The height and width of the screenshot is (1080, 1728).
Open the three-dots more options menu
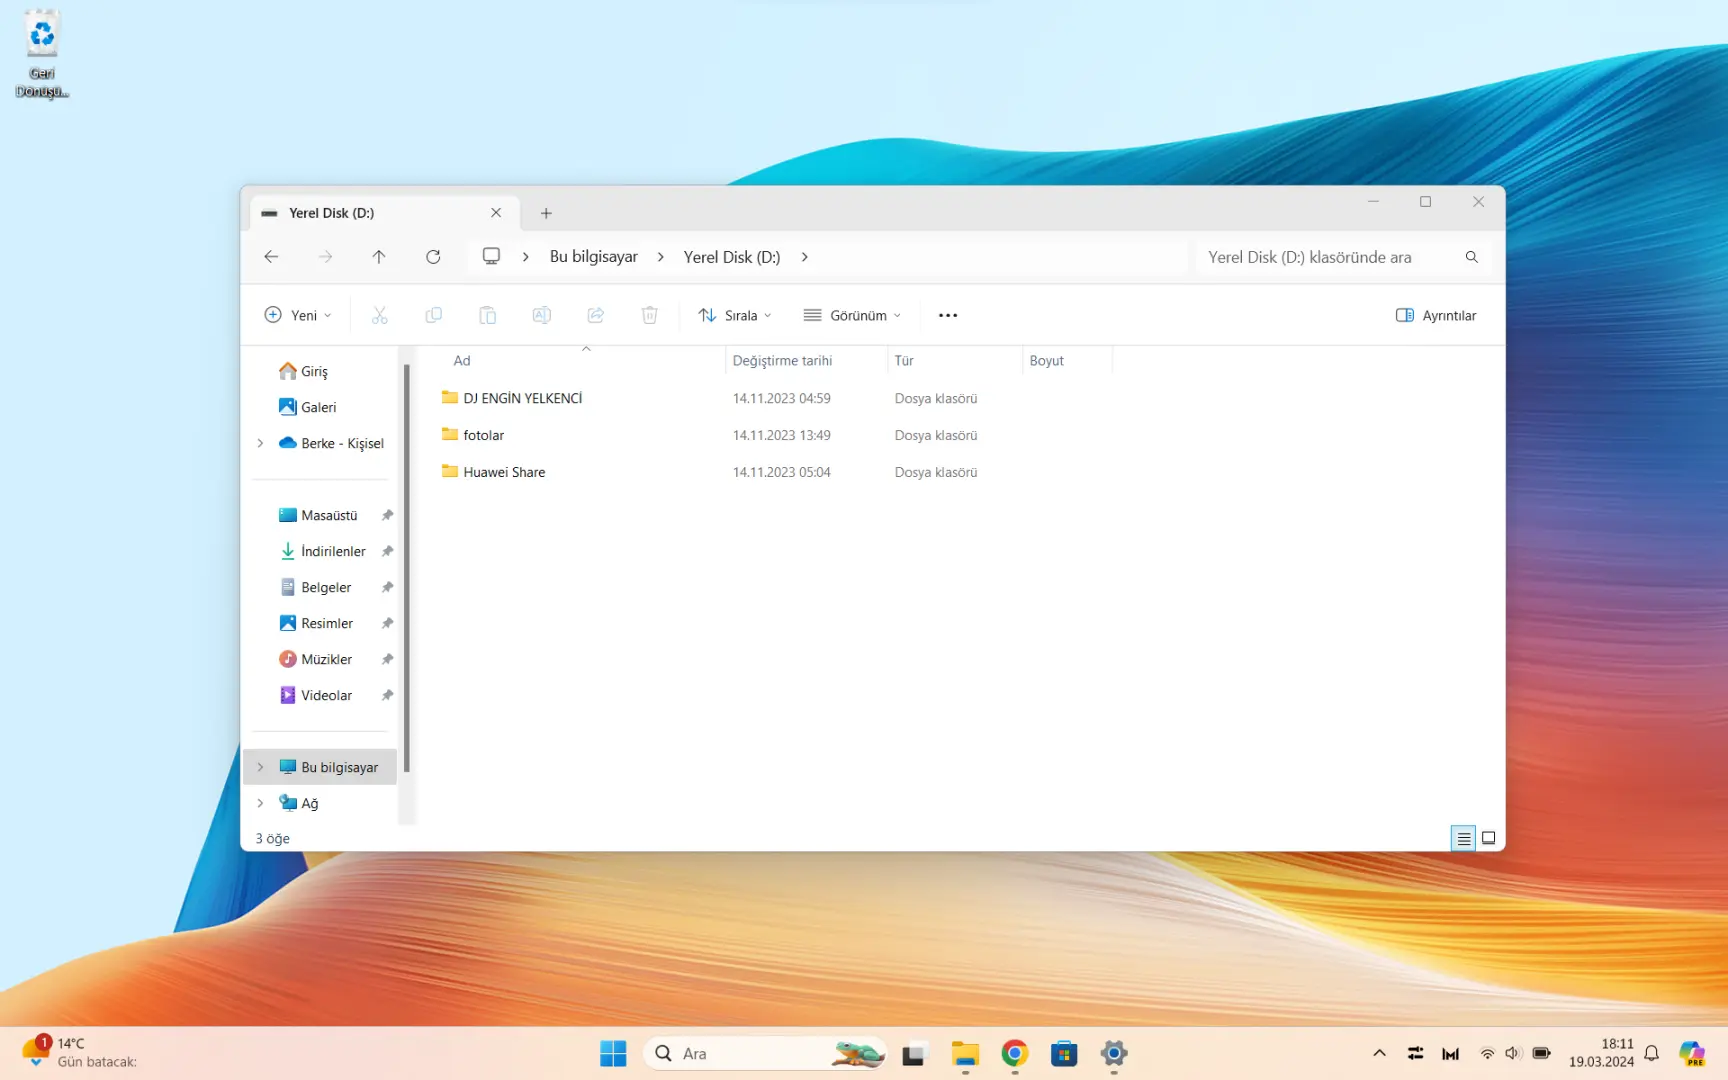click(948, 315)
